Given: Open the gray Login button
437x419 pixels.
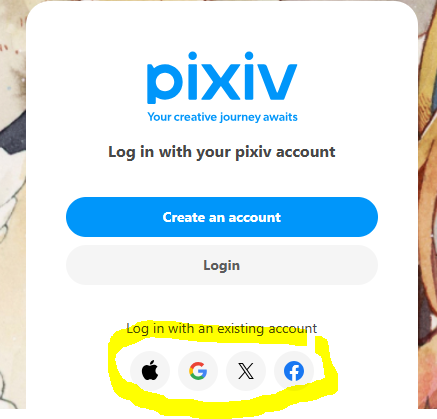Looking at the screenshot, I should click(222, 265).
